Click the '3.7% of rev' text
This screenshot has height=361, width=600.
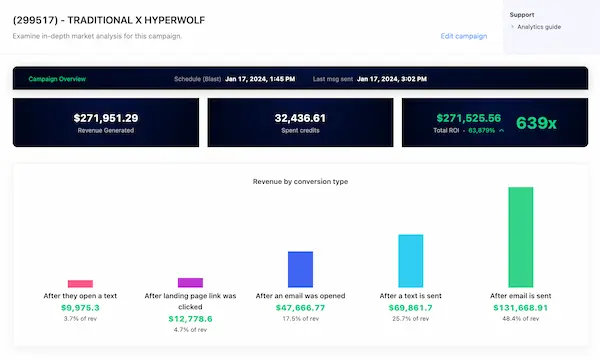pos(80,319)
